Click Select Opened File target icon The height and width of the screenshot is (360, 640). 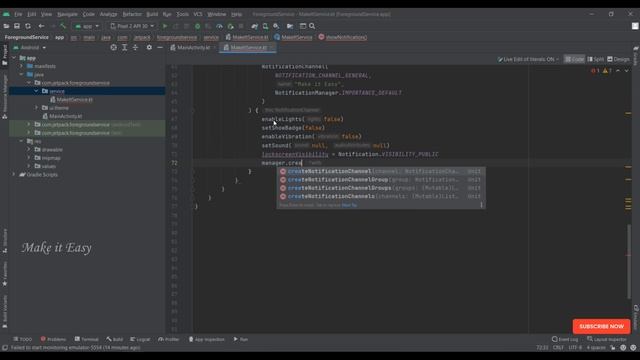coord(113,47)
